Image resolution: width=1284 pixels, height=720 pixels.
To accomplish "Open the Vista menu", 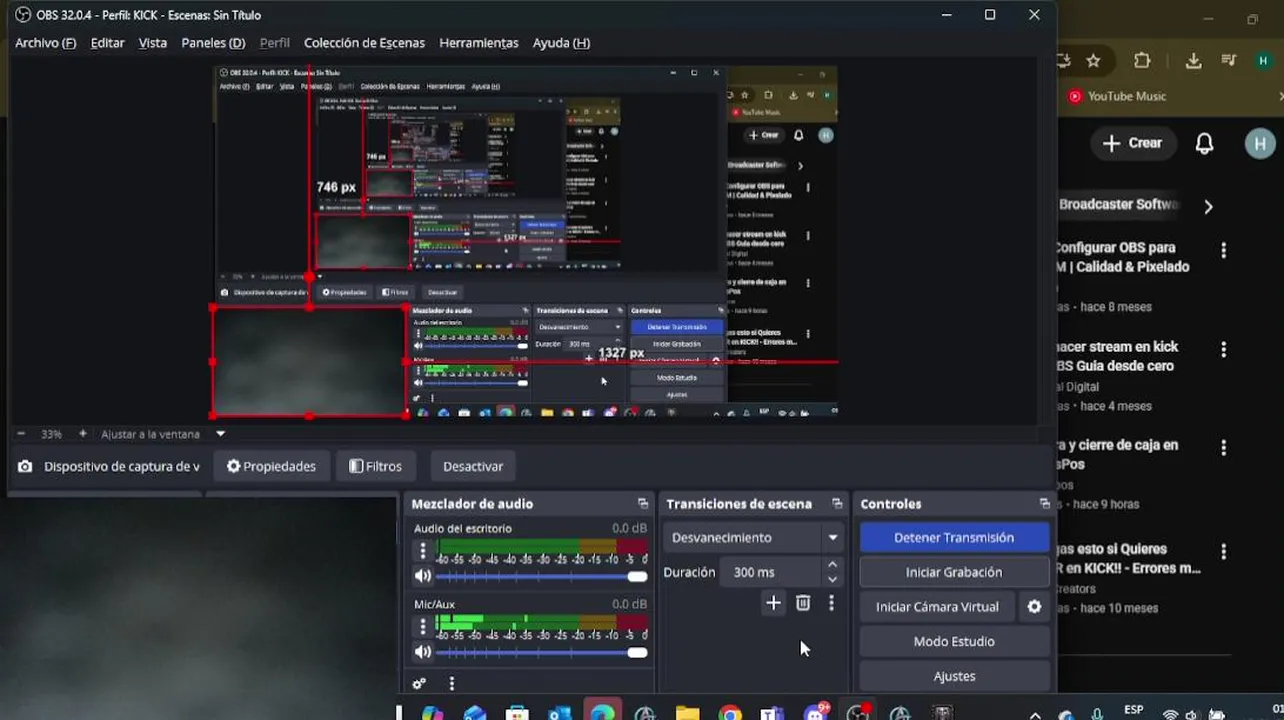I will [x=153, y=43].
